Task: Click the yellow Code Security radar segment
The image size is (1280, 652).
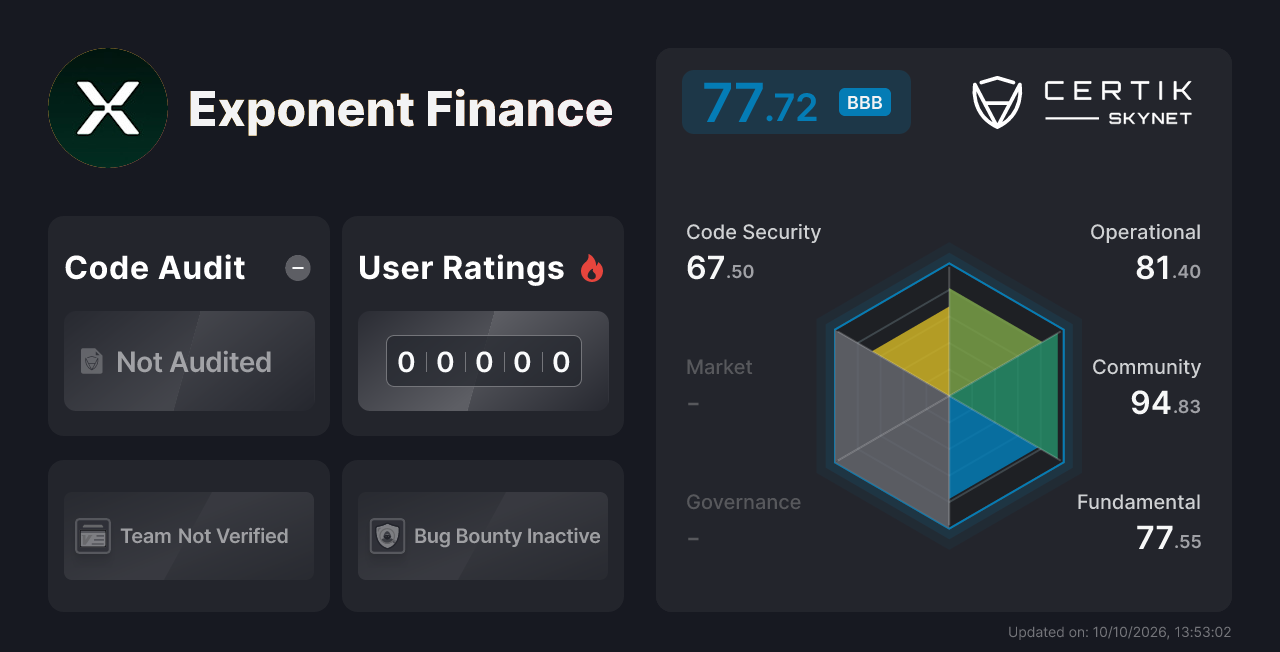Action: click(920, 352)
